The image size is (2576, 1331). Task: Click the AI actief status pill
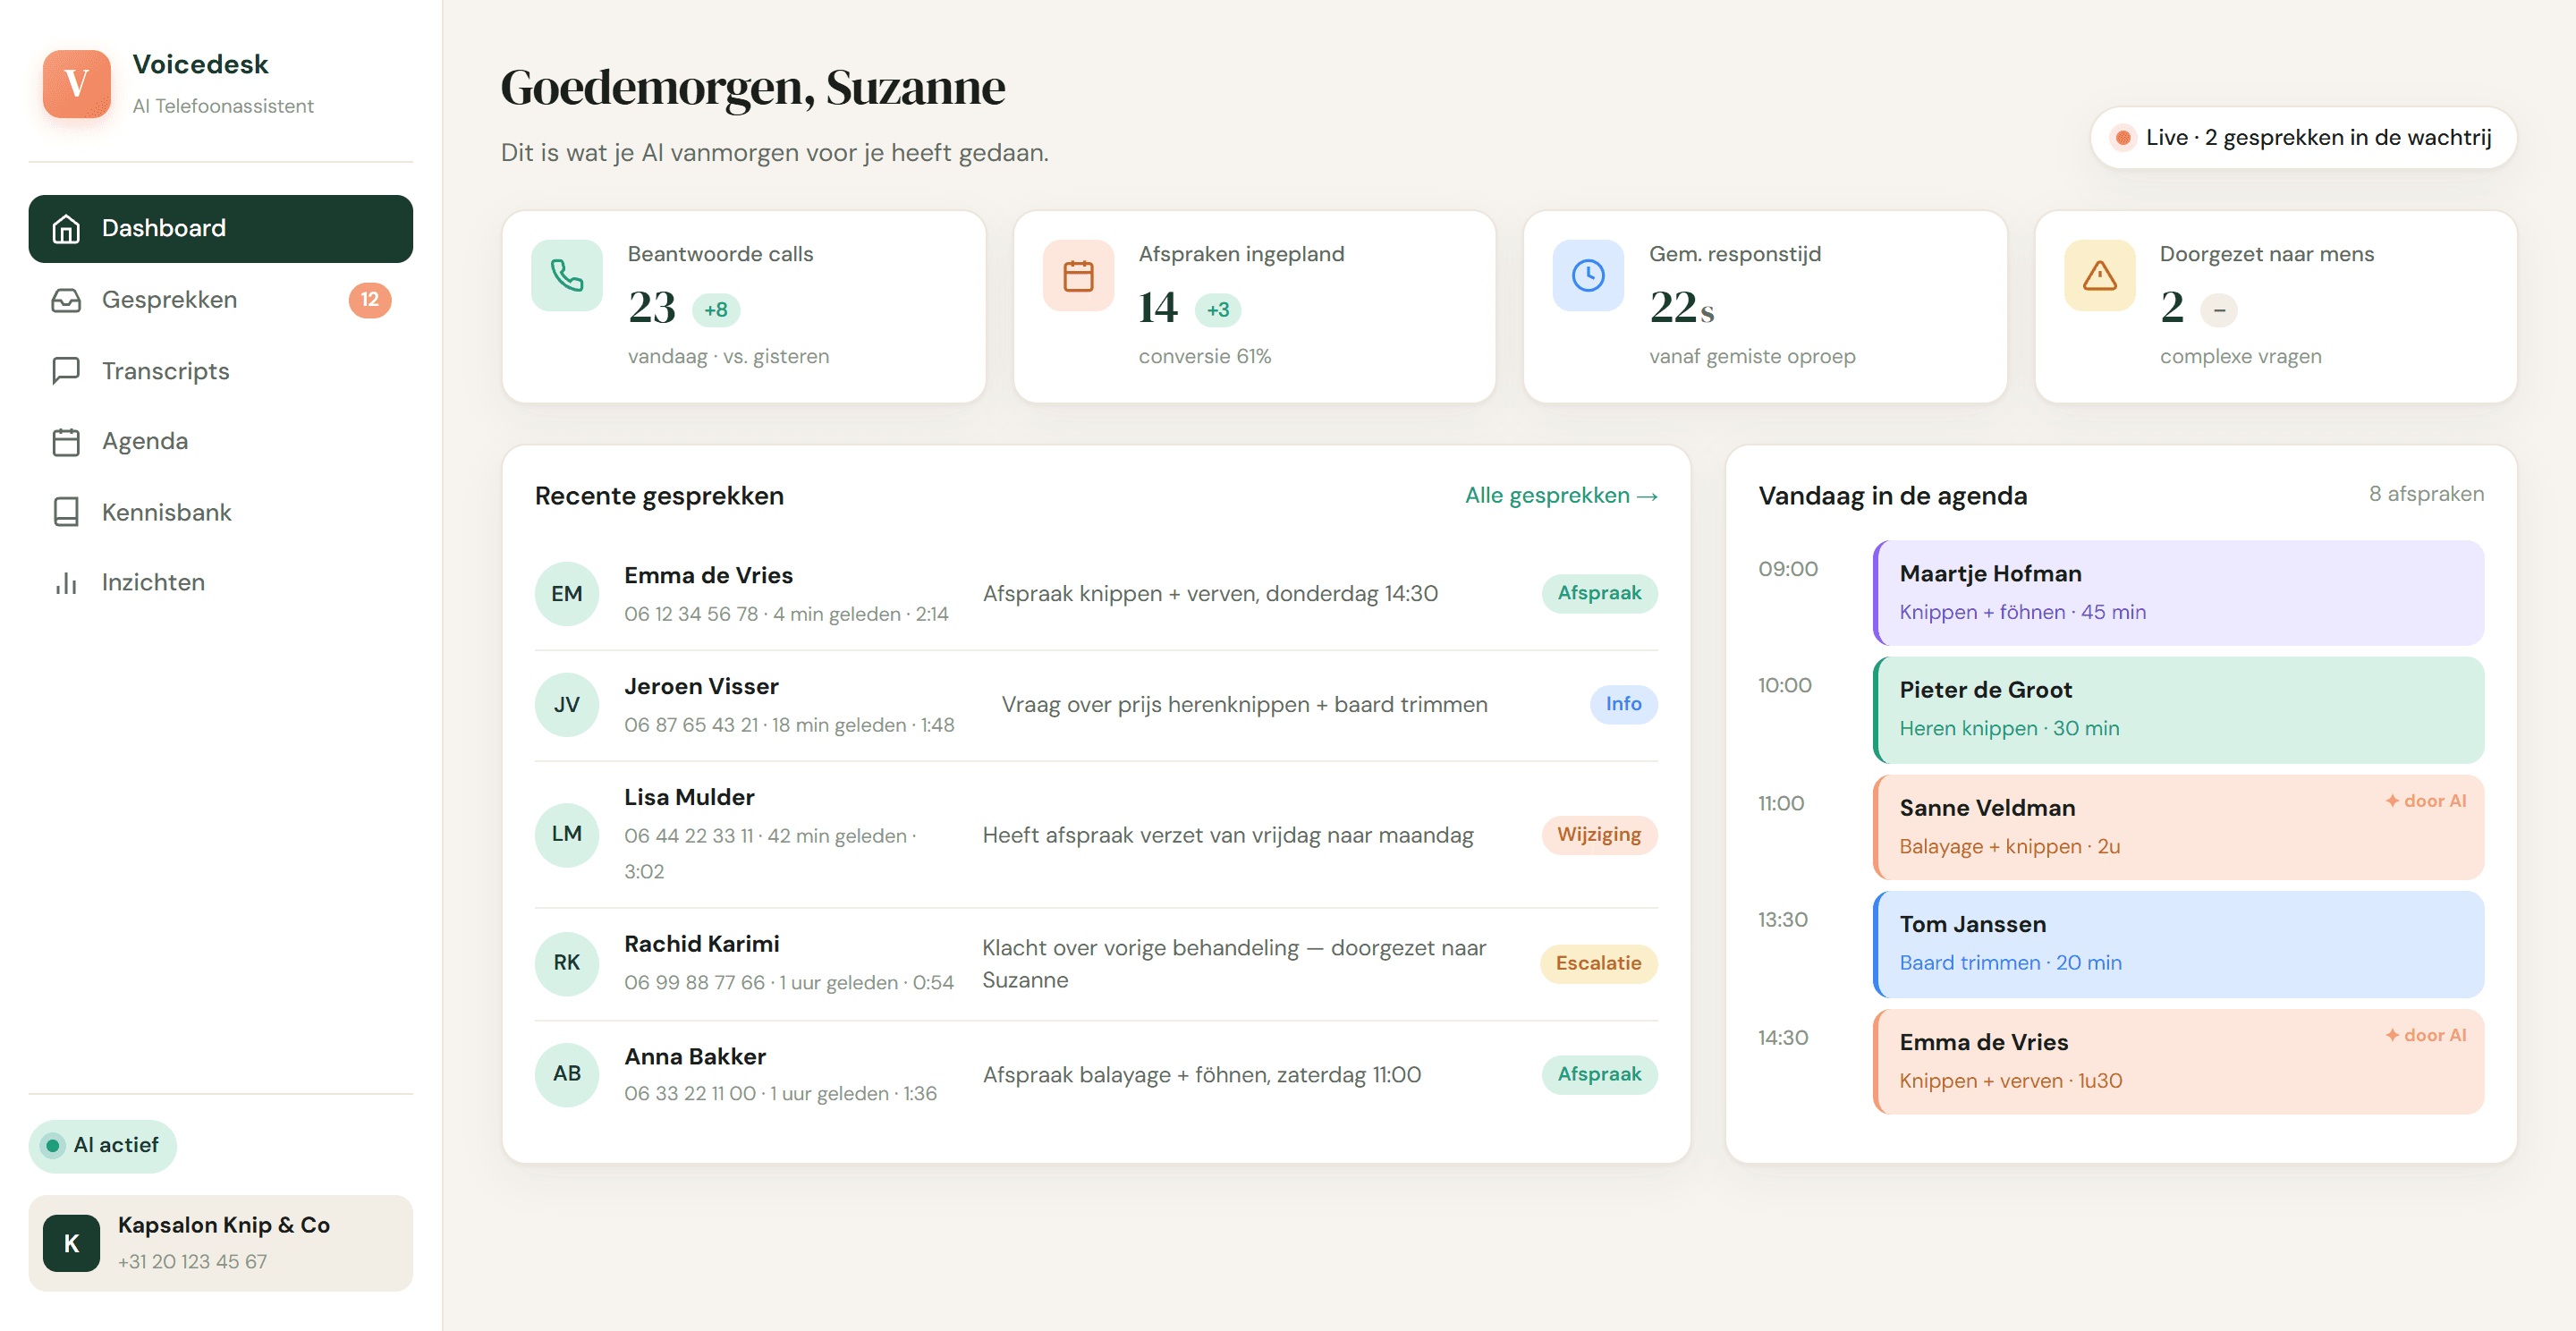tap(103, 1146)
